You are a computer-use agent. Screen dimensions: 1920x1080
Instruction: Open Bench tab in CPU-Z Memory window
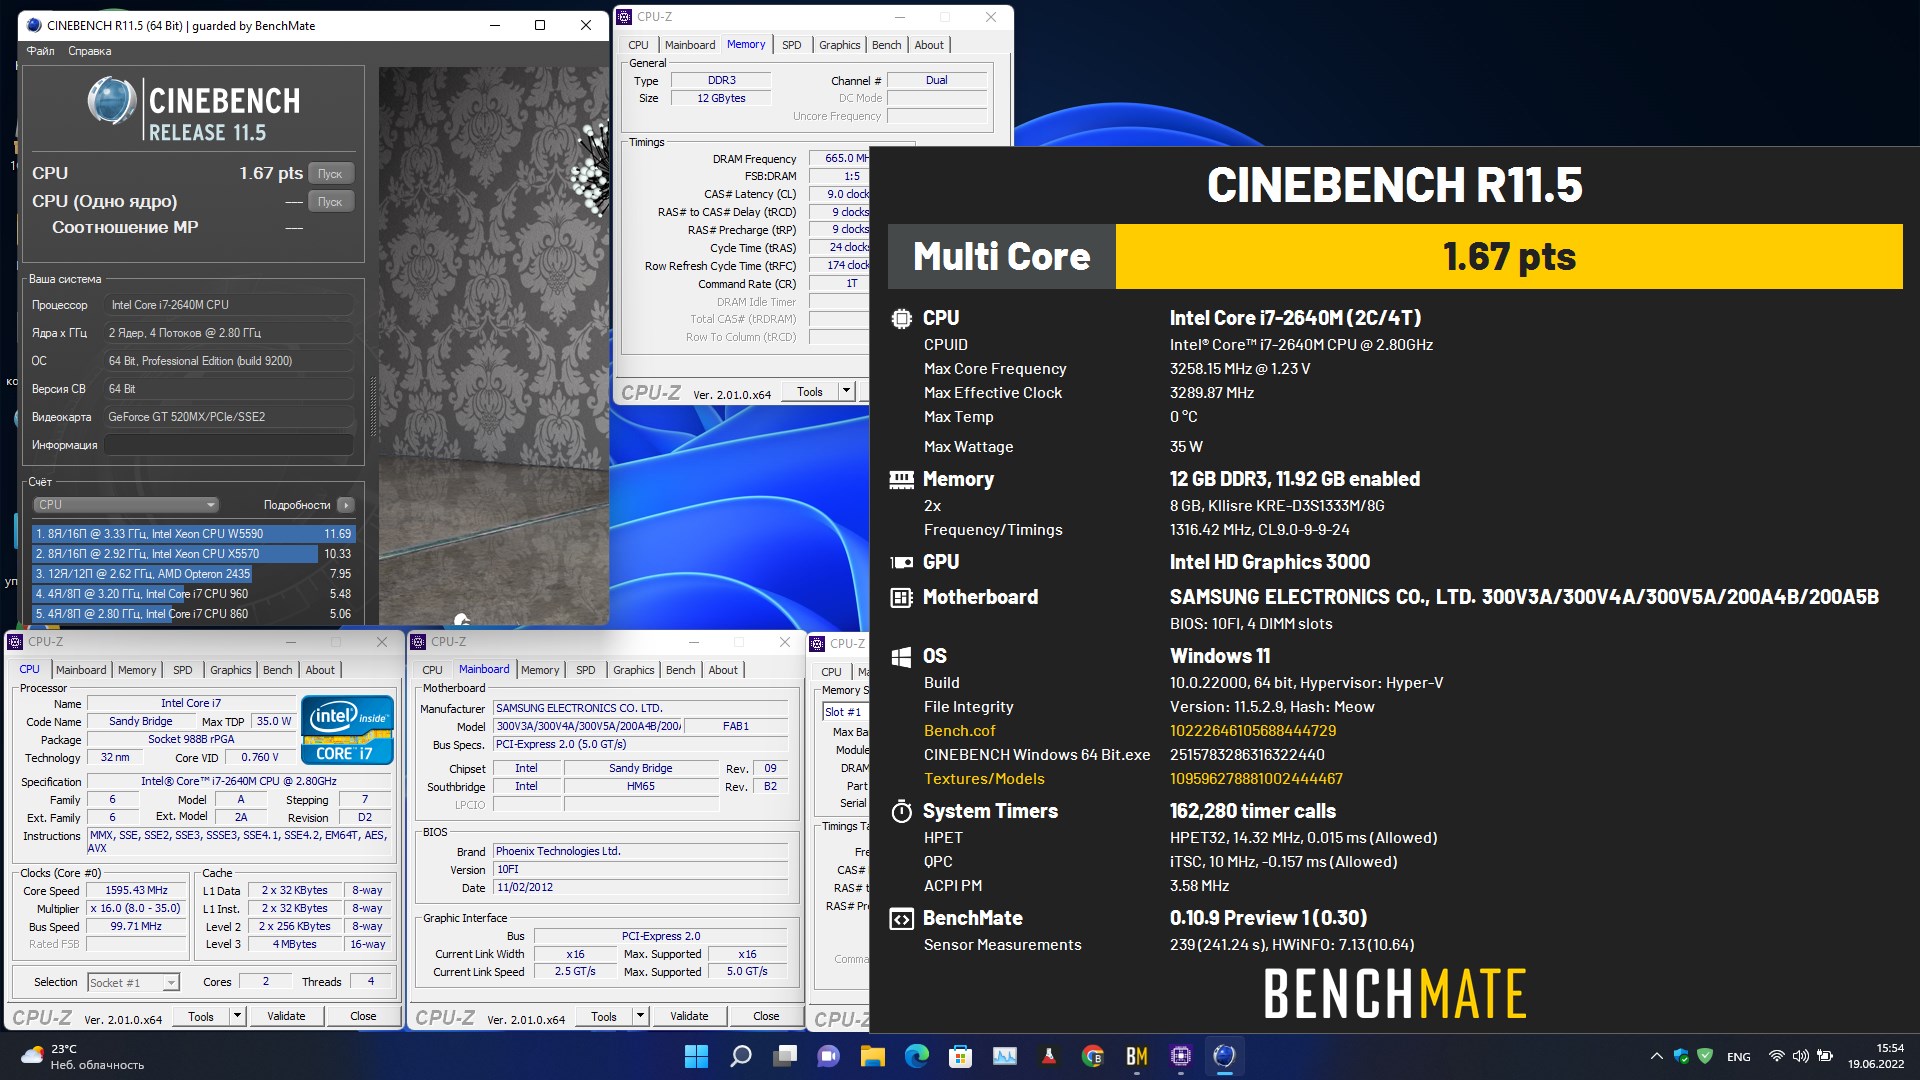(x=886, y=45)
